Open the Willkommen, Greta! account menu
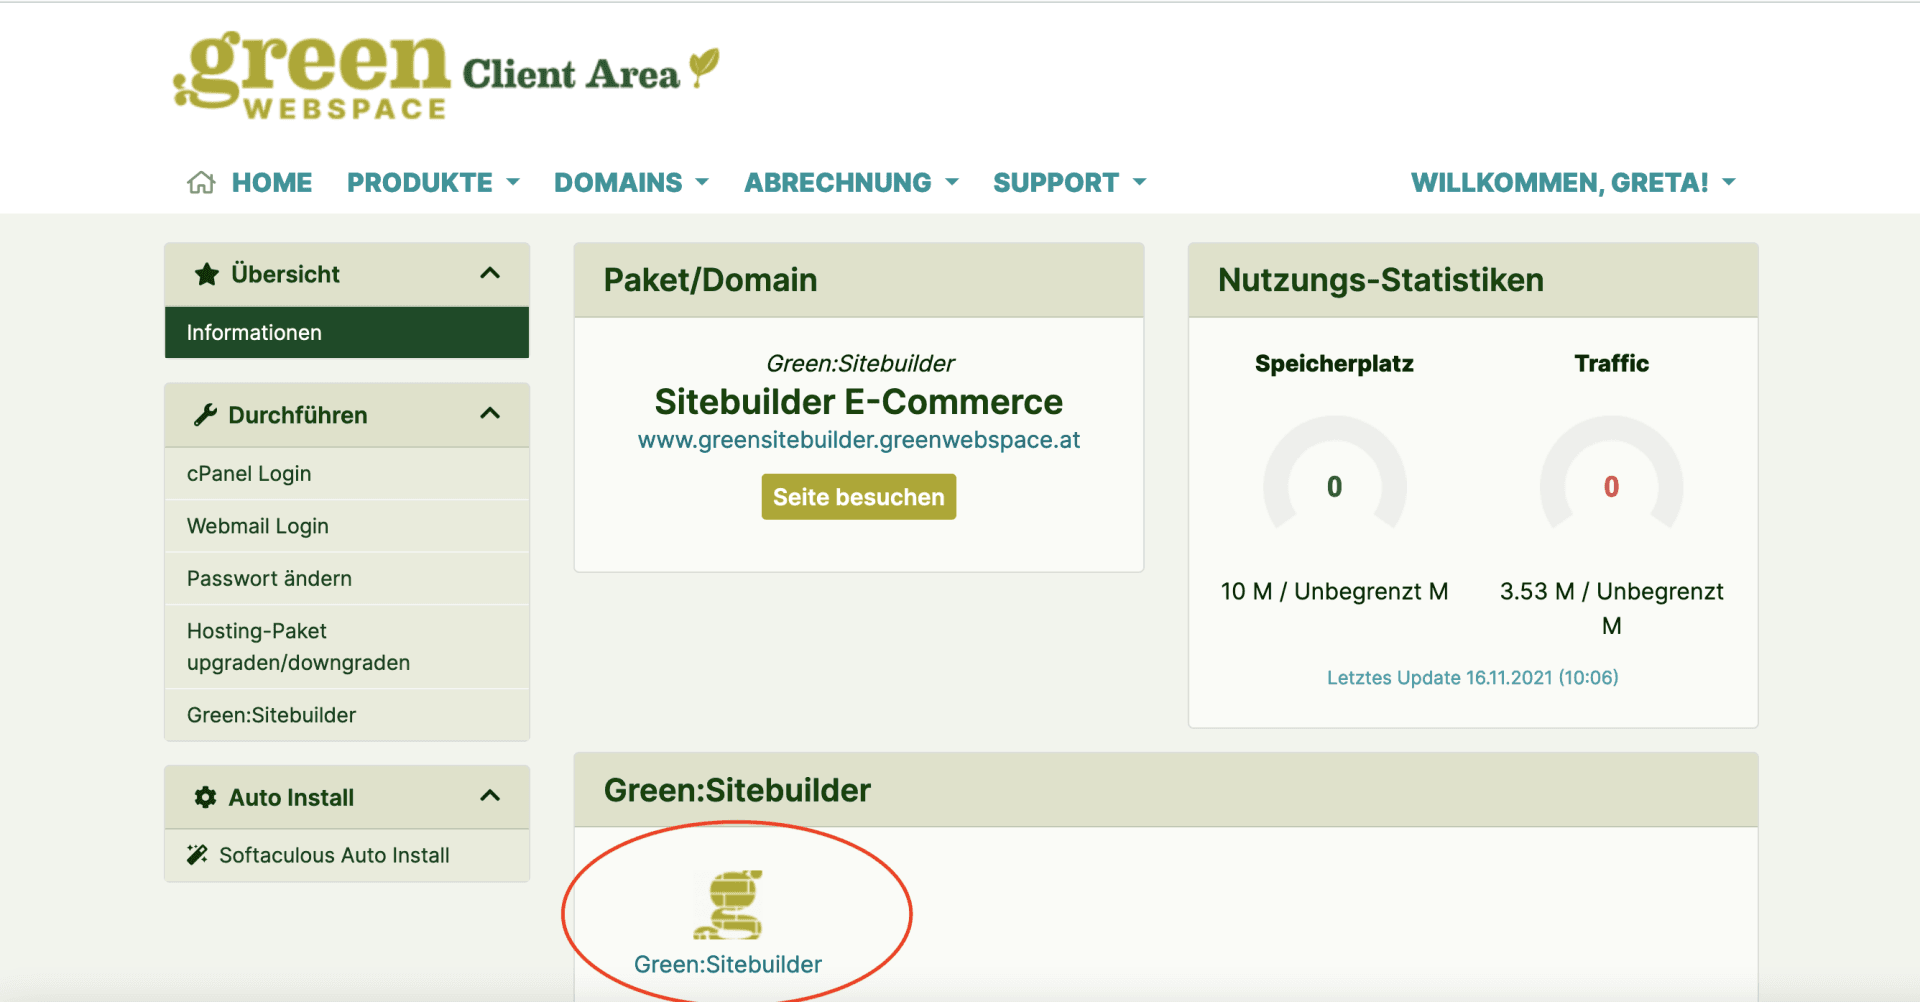The image size is (1920, 1002). coord(1573,182)
